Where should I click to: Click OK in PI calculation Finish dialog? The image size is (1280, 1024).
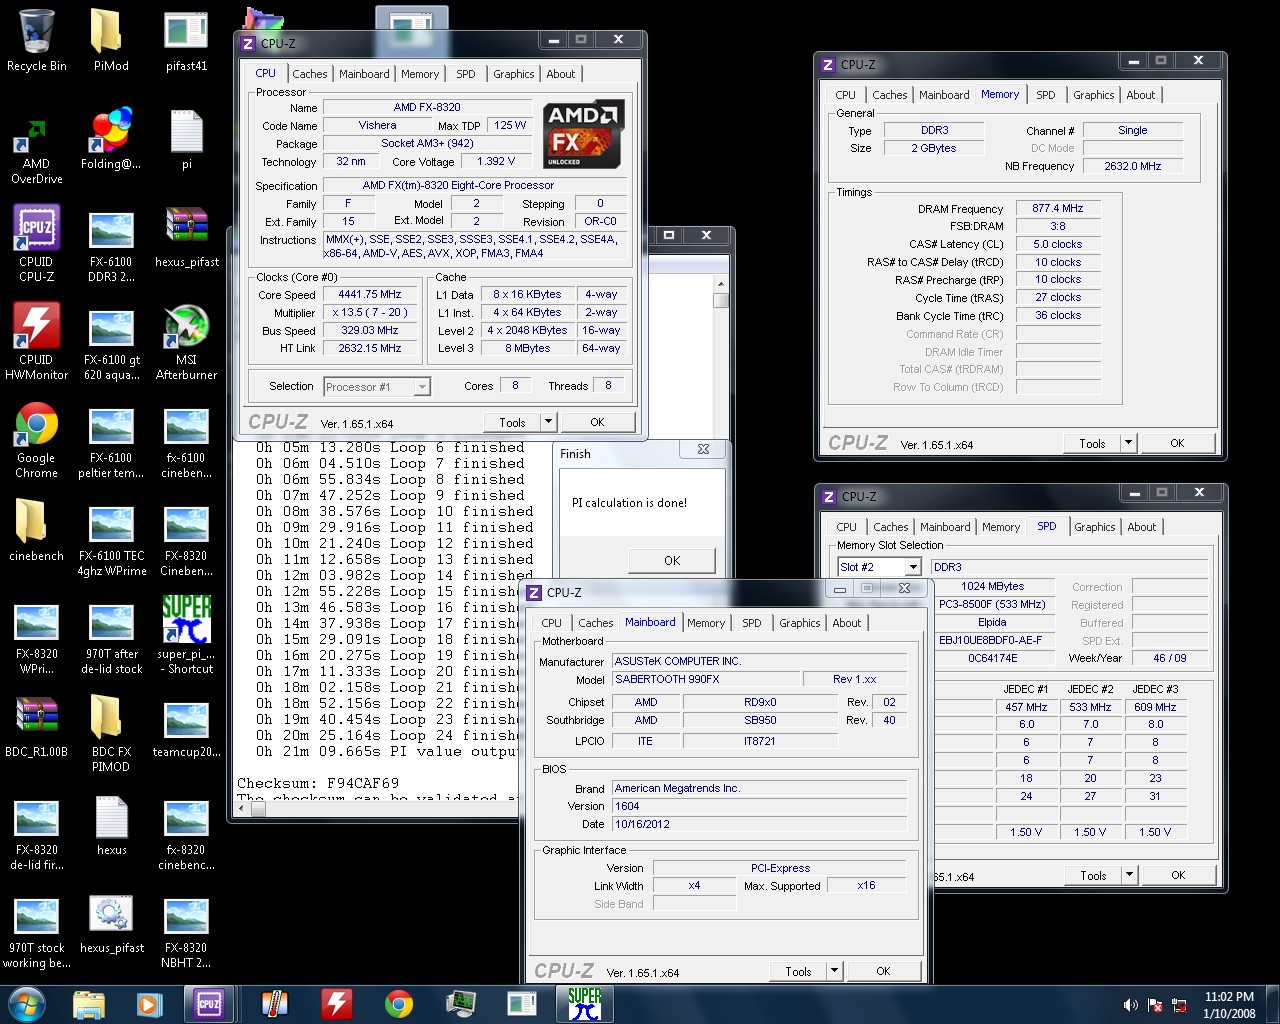coord(672,561)
